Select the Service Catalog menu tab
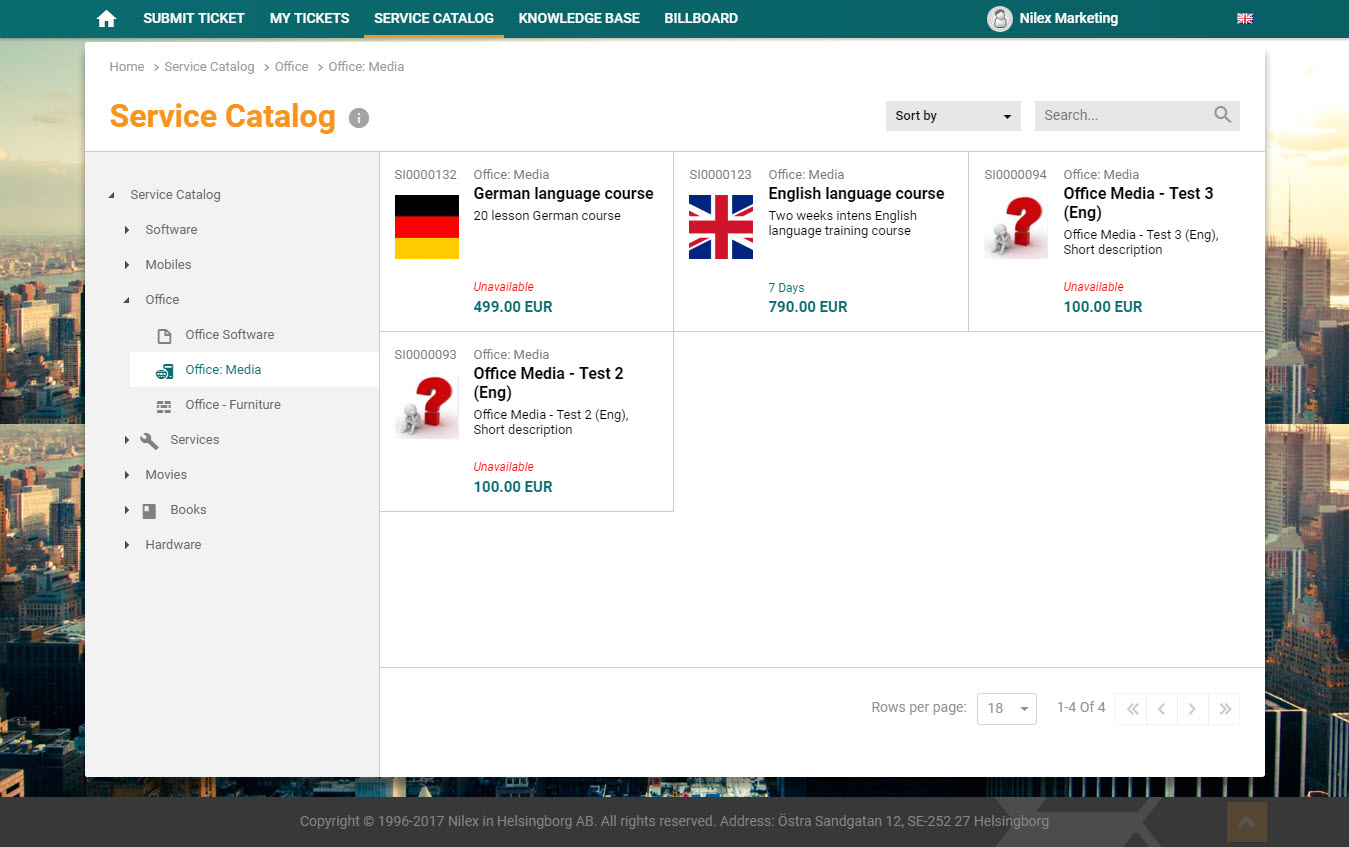 tap(434, 18)
